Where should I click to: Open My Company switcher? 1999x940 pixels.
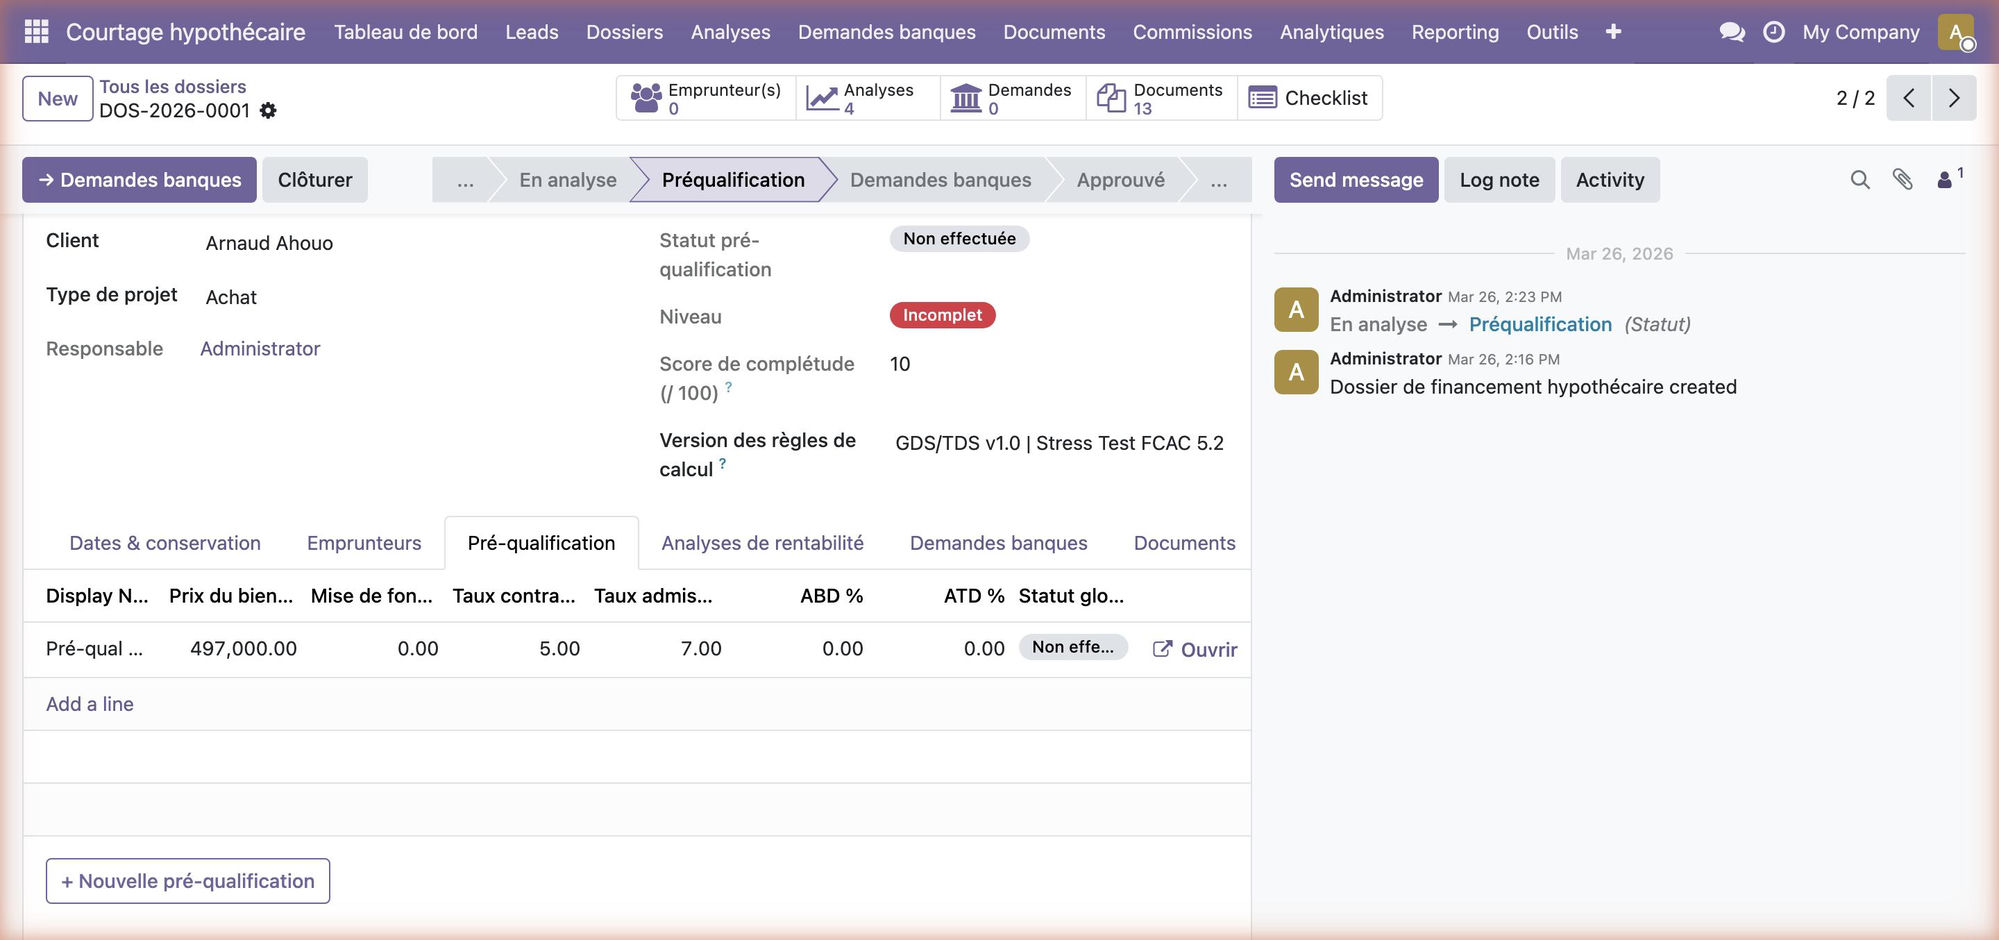pyautogui.click(x=1861, y=32)
